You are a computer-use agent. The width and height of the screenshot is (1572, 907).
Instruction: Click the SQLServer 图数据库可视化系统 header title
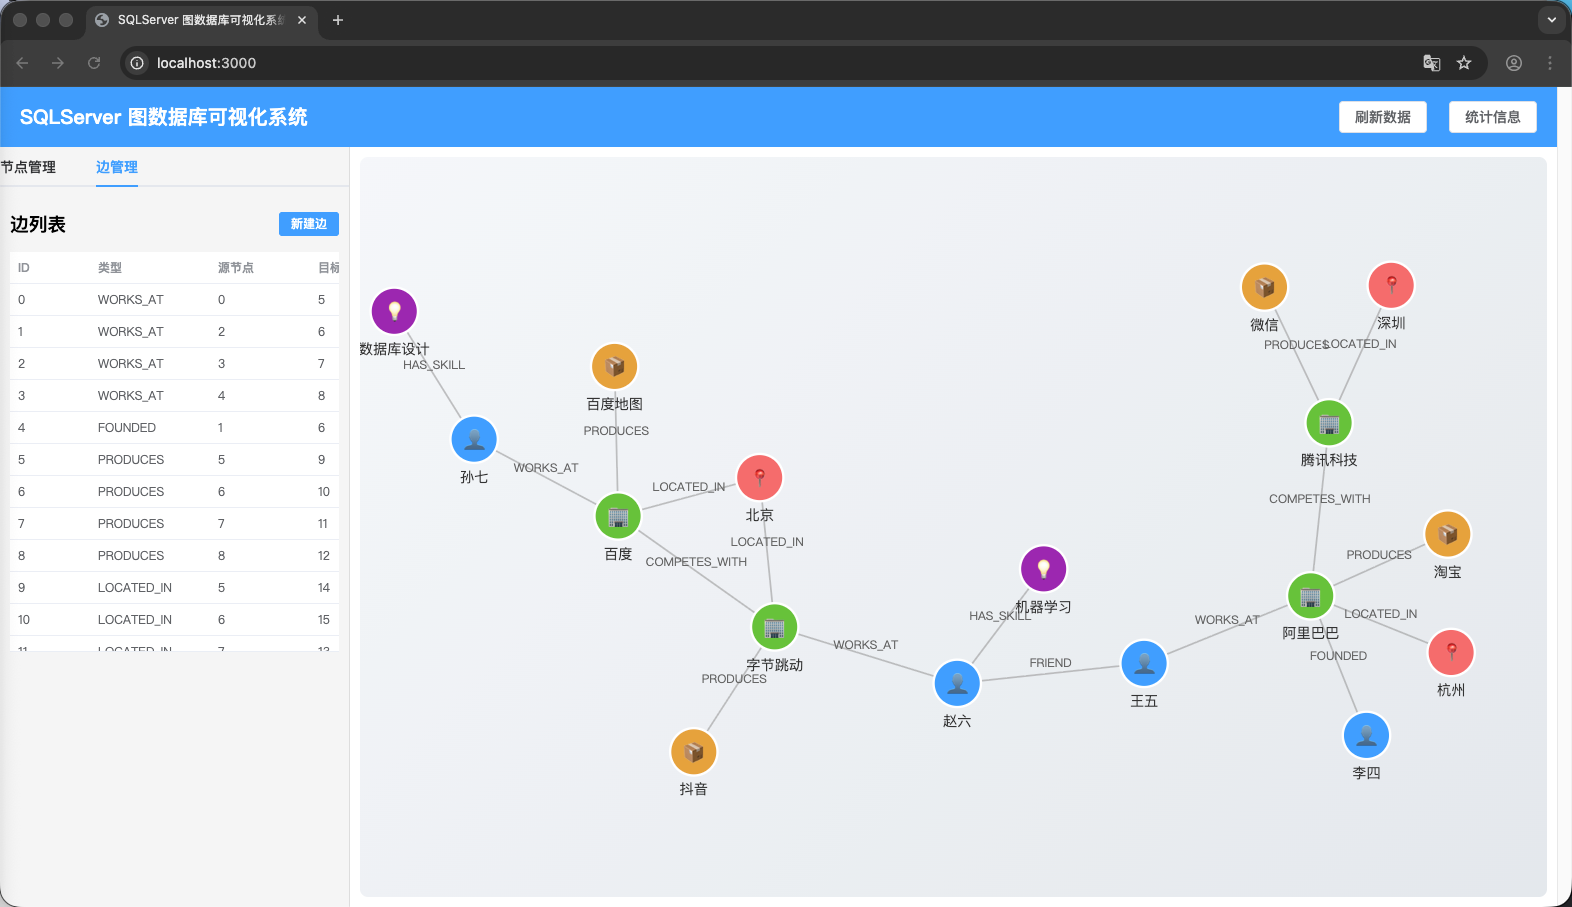click(164, 117)
